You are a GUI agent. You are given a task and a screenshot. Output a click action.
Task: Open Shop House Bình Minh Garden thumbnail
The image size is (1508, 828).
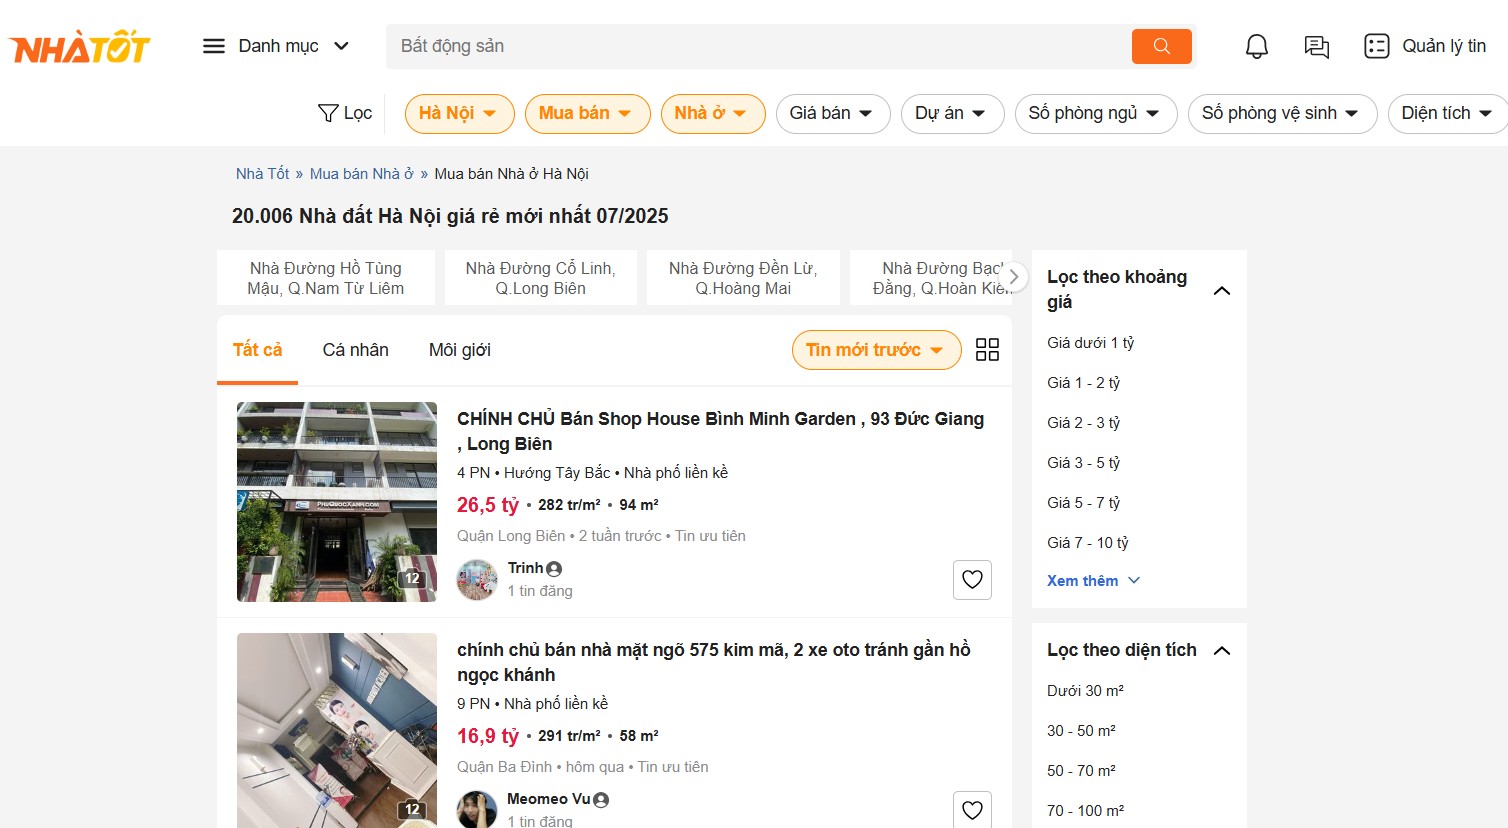pos(337,502)
